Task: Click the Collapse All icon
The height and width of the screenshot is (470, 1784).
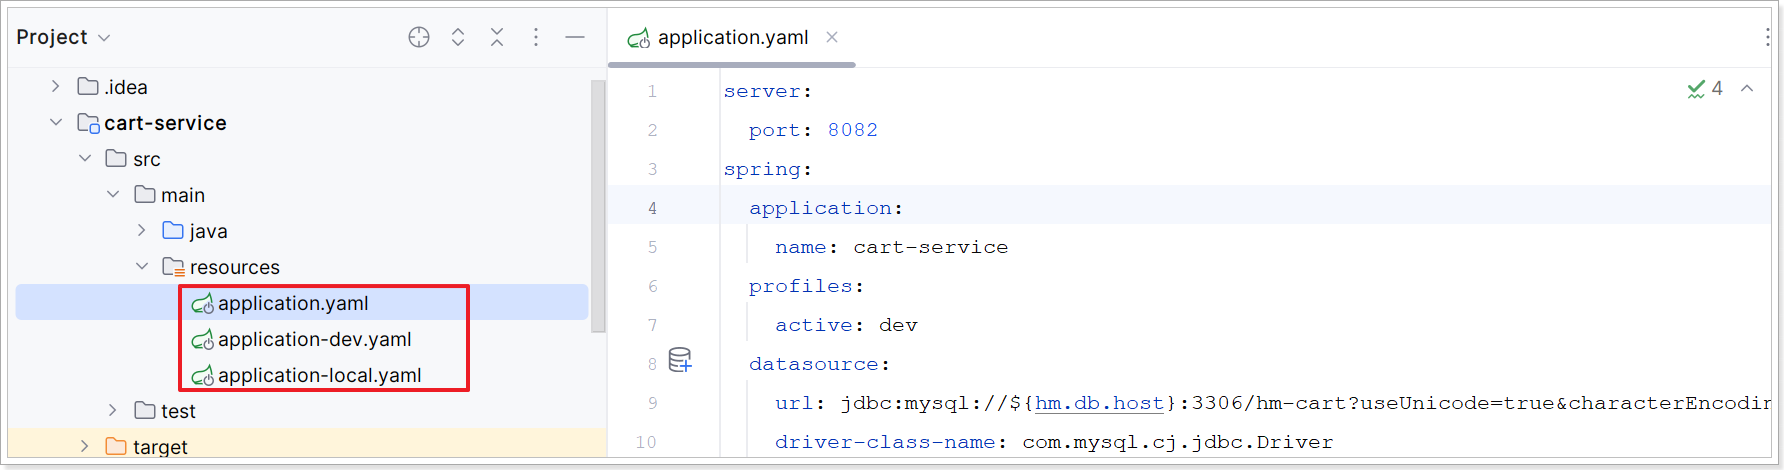Action: click(x=497, y=37)
